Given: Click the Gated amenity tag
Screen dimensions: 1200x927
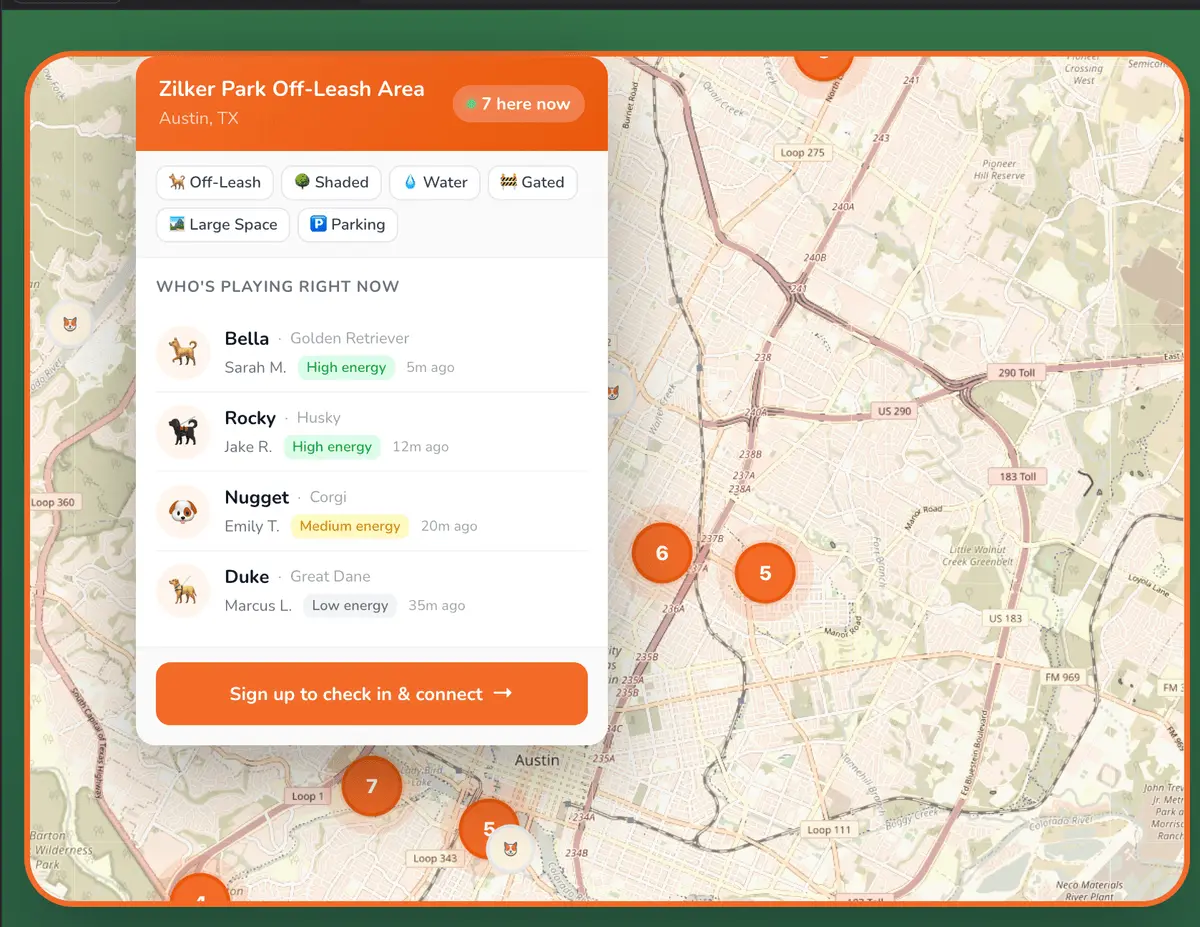Looking at the screenshot, I should [533, 182].
